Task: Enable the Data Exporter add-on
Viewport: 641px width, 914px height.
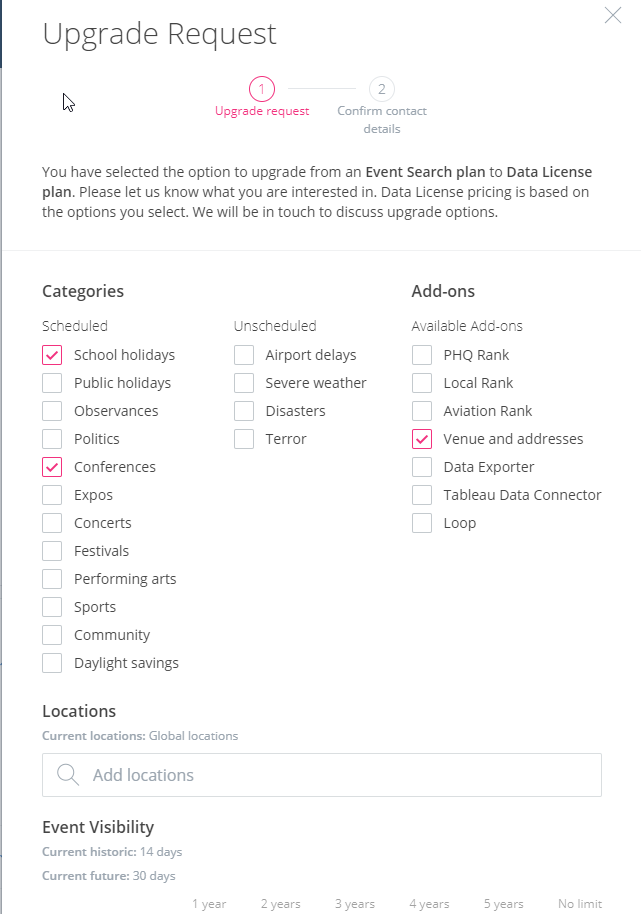Action: pos(422,467)
